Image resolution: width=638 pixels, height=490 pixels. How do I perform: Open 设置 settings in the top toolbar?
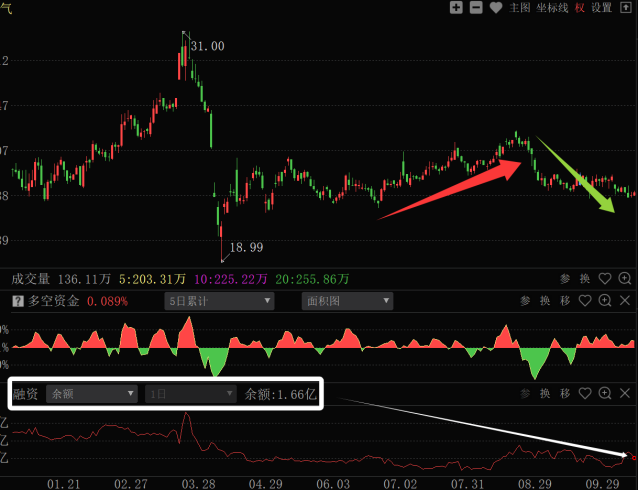click(x=602, y=8)
